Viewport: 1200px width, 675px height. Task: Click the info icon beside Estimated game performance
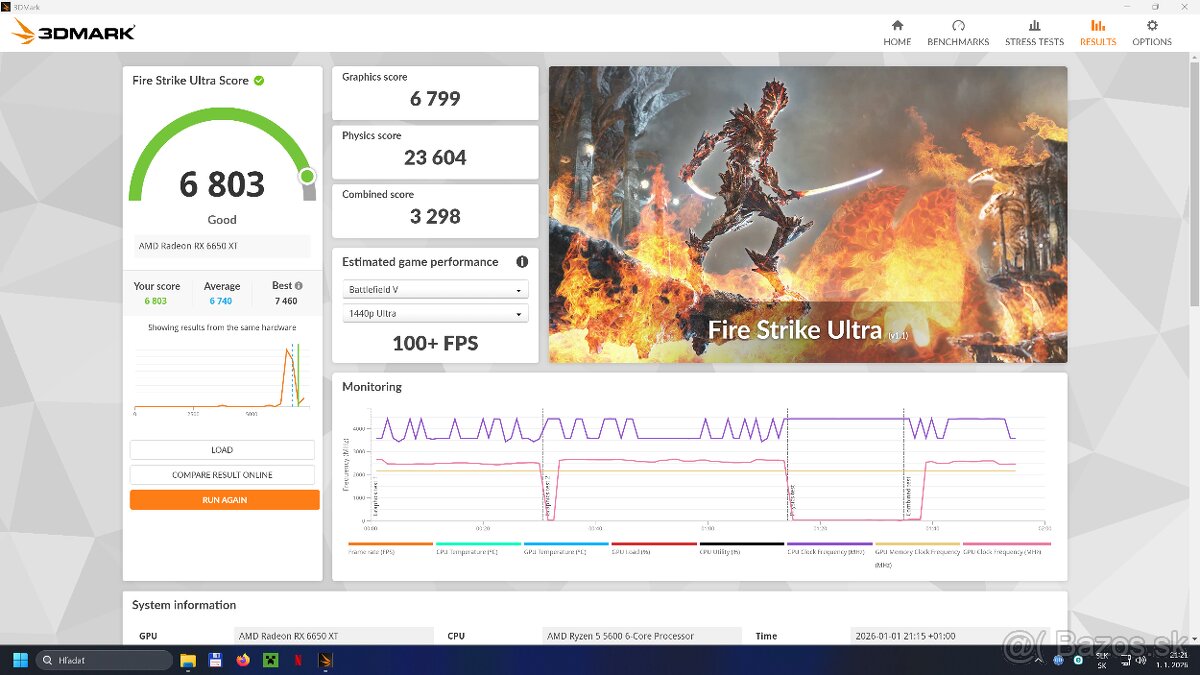click(521, 261)
